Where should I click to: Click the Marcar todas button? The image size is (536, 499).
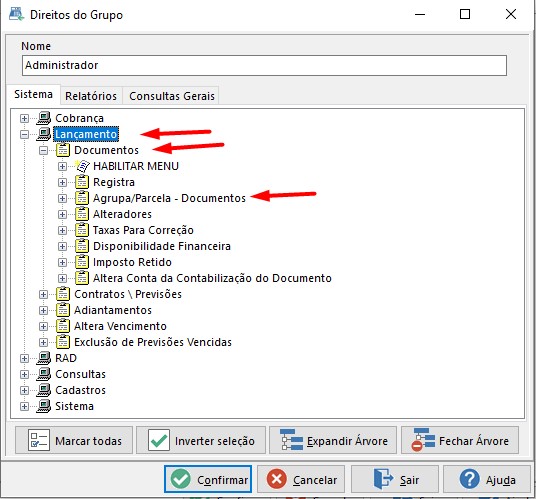(x=74, y=441)
